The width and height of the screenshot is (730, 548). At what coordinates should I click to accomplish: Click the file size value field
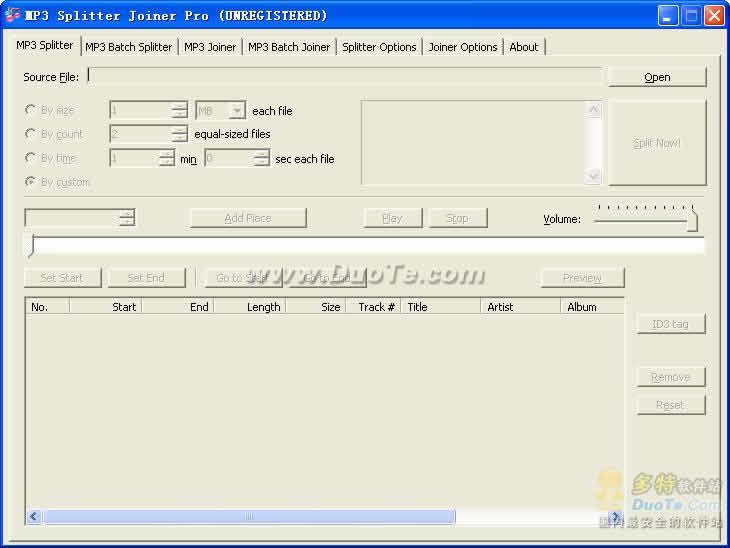coord(140,110)
